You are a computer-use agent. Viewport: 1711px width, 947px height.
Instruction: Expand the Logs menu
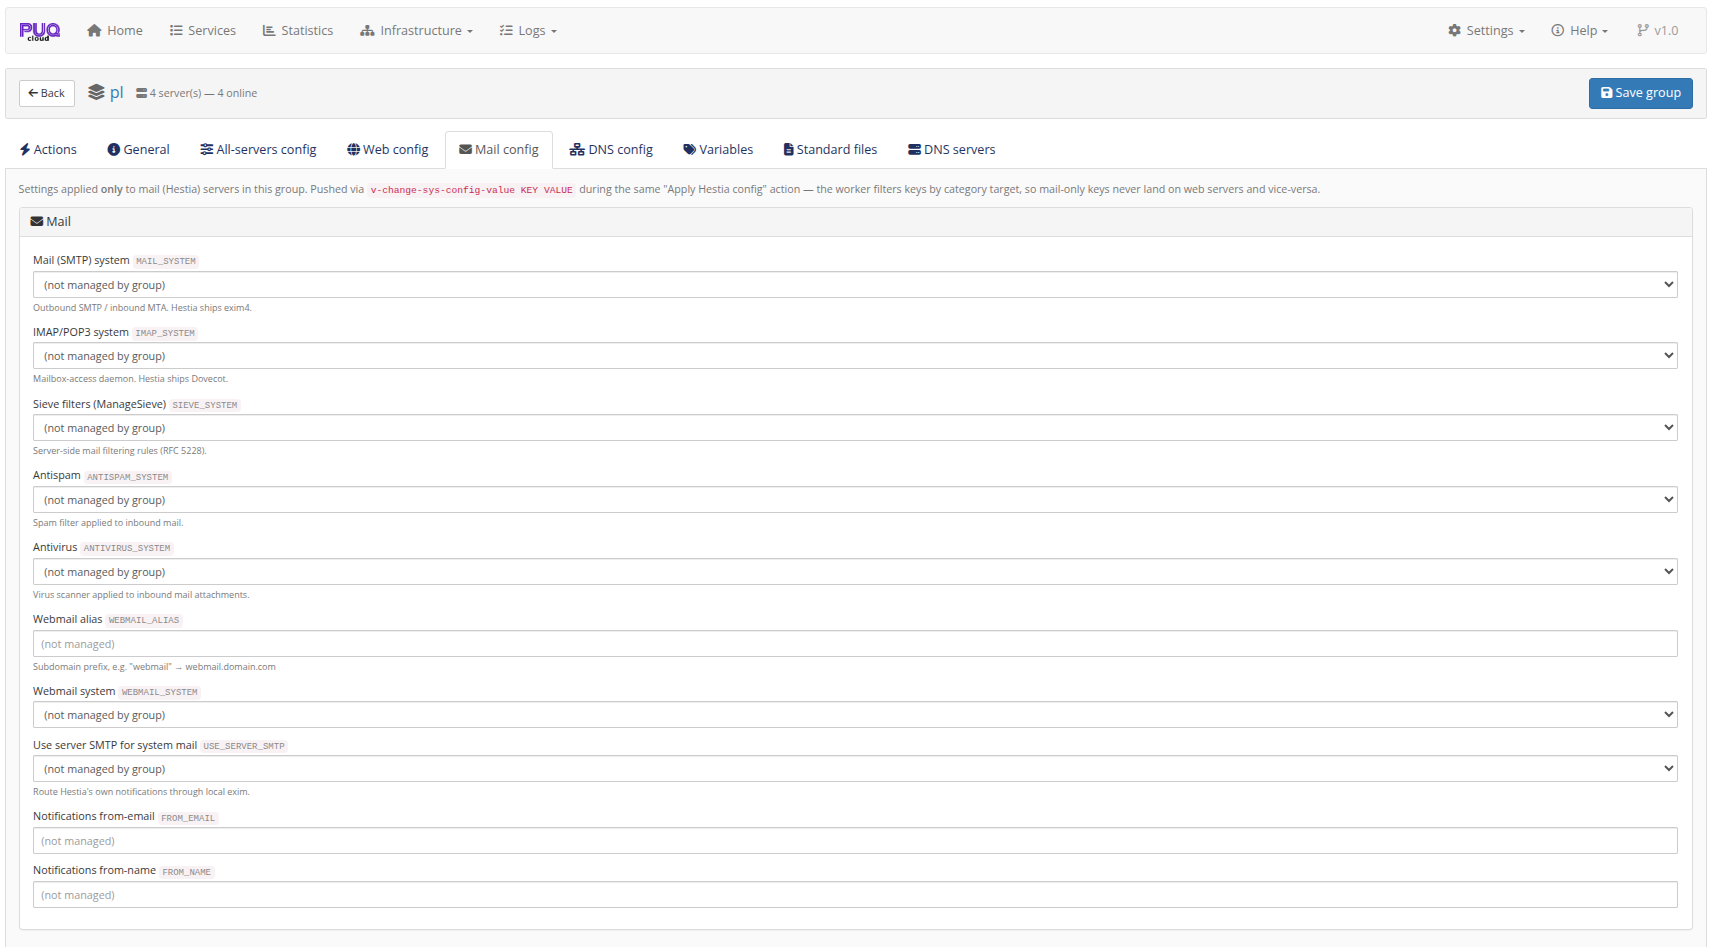coord(528,31)
